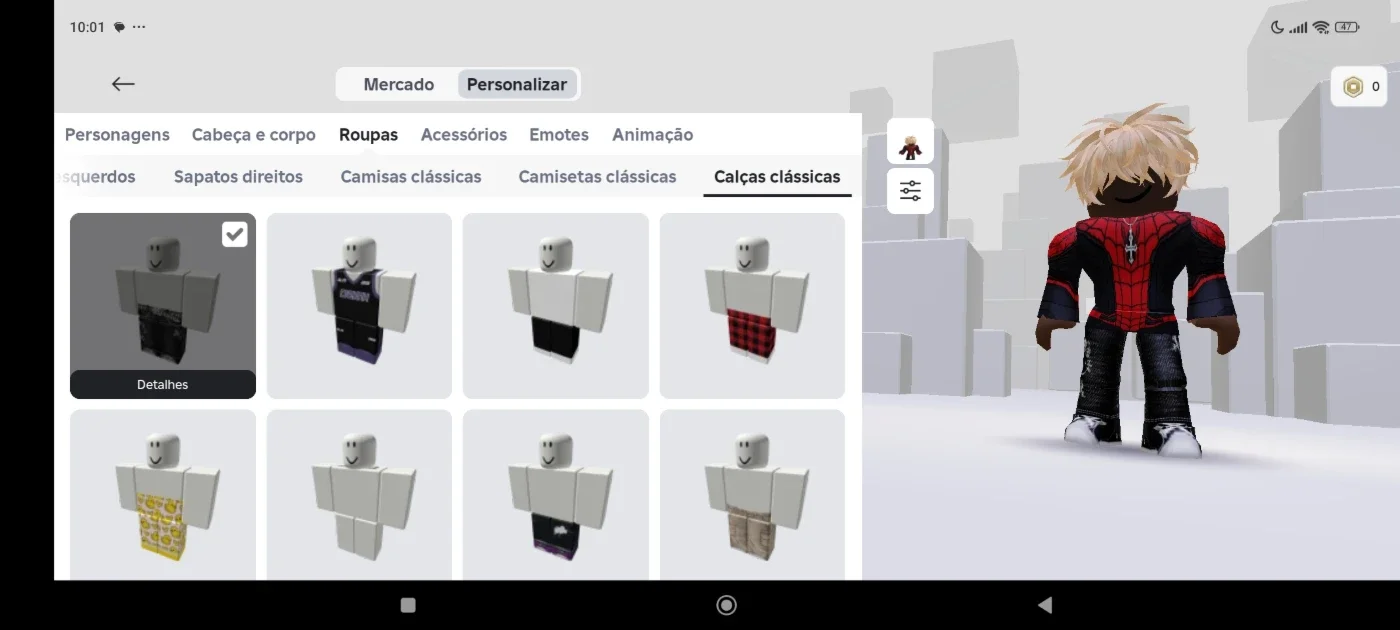Select the red plaid pants item
Screen dimensions: 1400x630
[x=752, y=305]
